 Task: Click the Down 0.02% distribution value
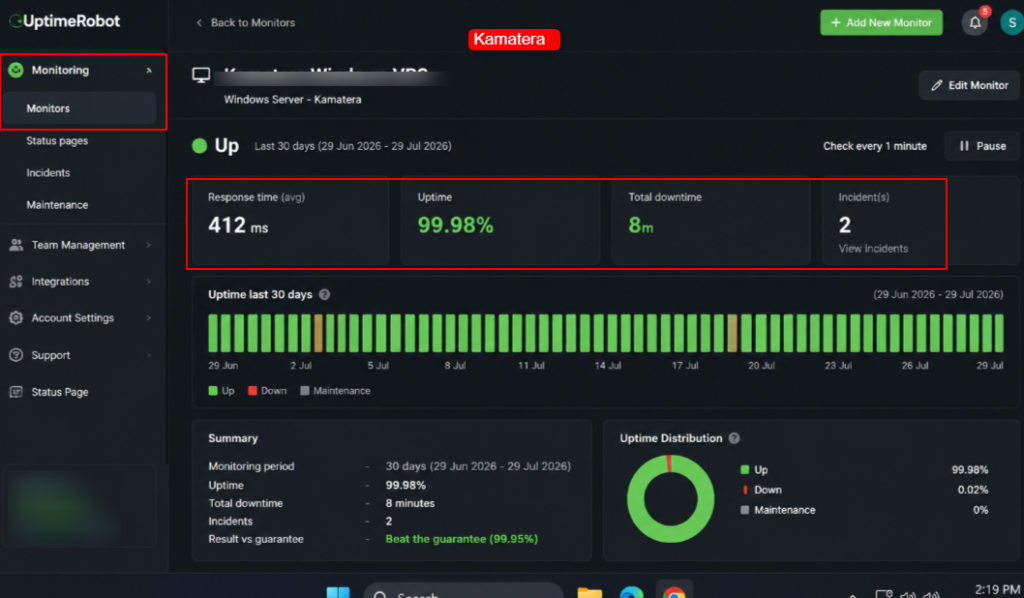pos(973,490)
